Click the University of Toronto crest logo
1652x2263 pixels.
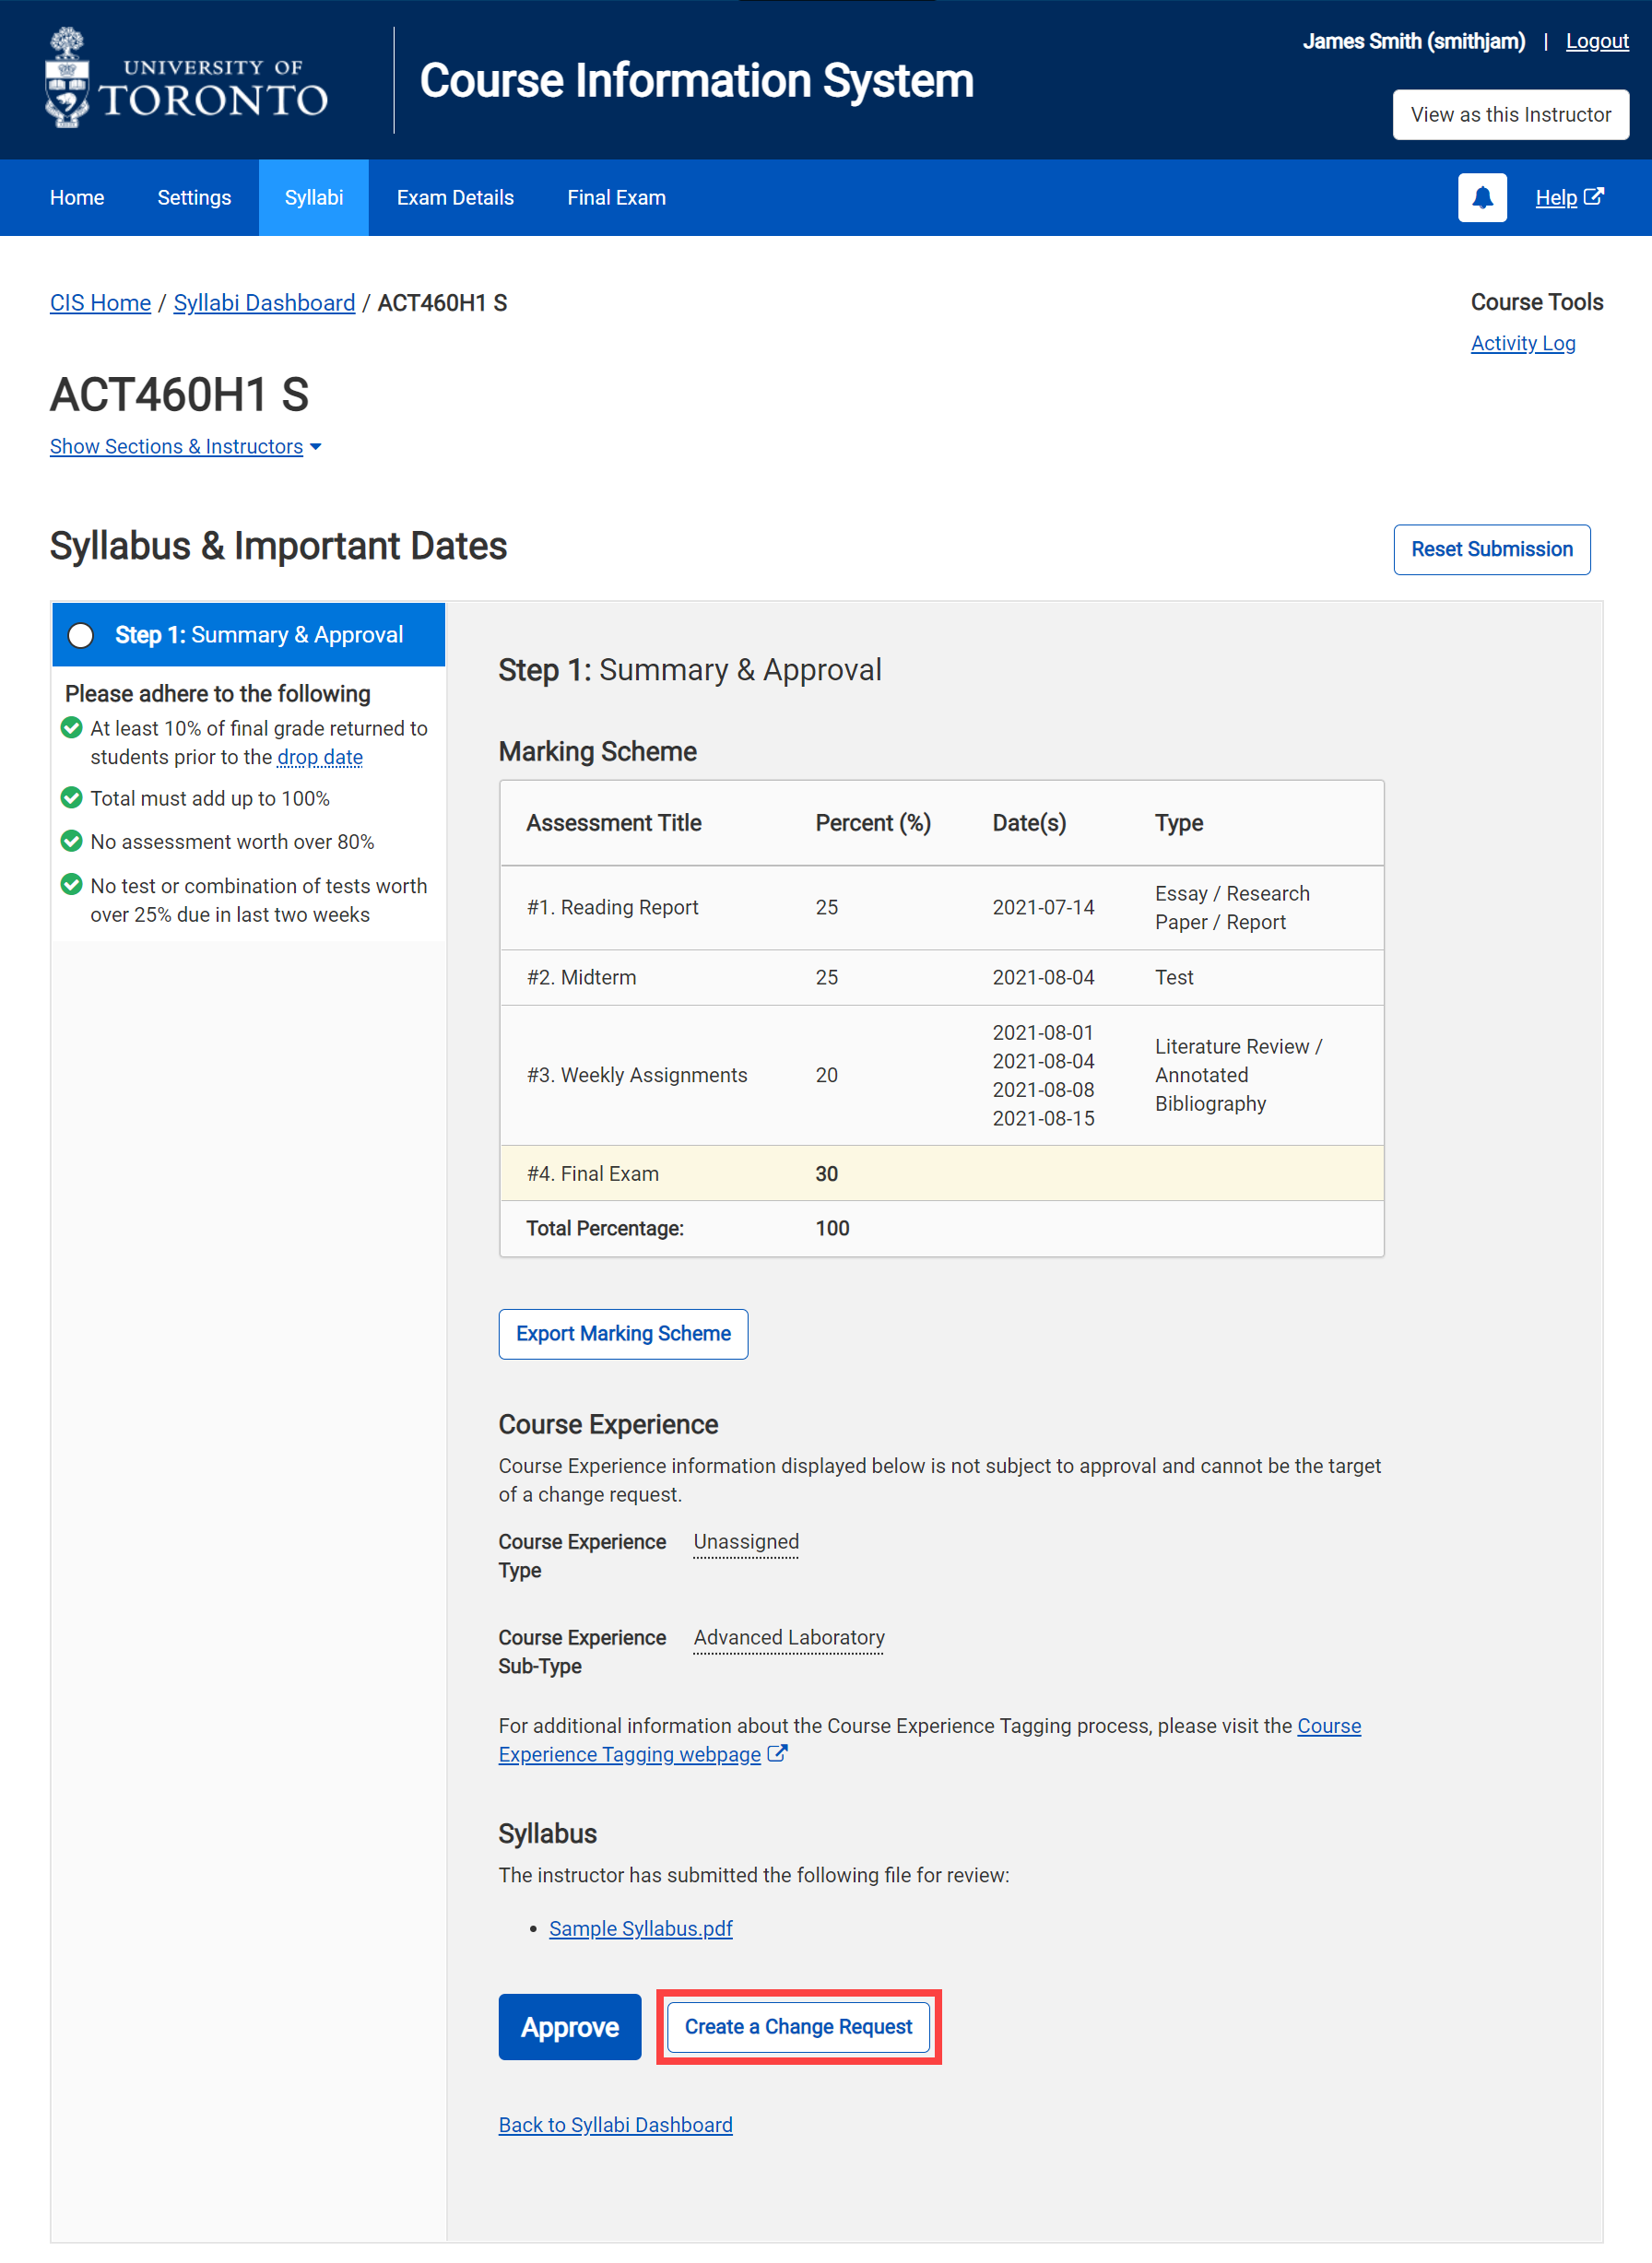pos(67,78)
